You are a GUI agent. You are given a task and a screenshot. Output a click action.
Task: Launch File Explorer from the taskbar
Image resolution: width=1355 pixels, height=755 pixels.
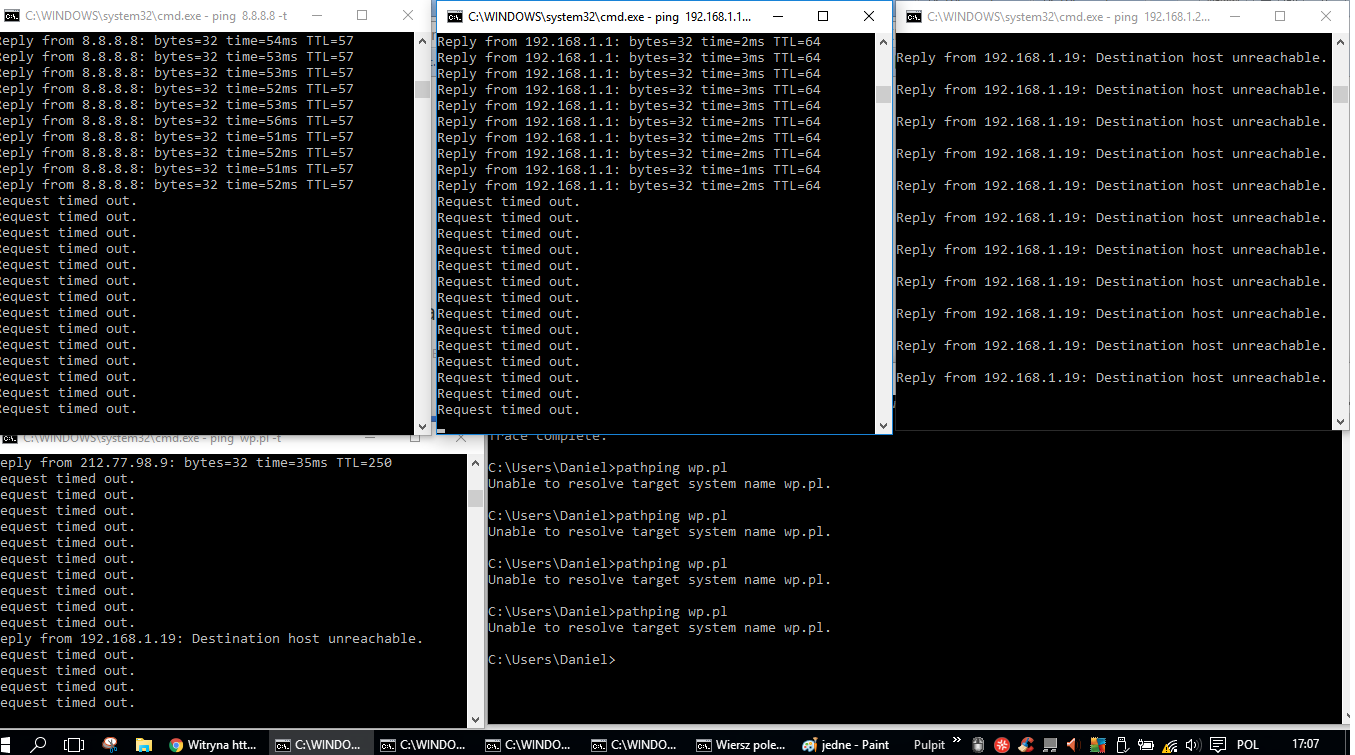coord(143,744)
